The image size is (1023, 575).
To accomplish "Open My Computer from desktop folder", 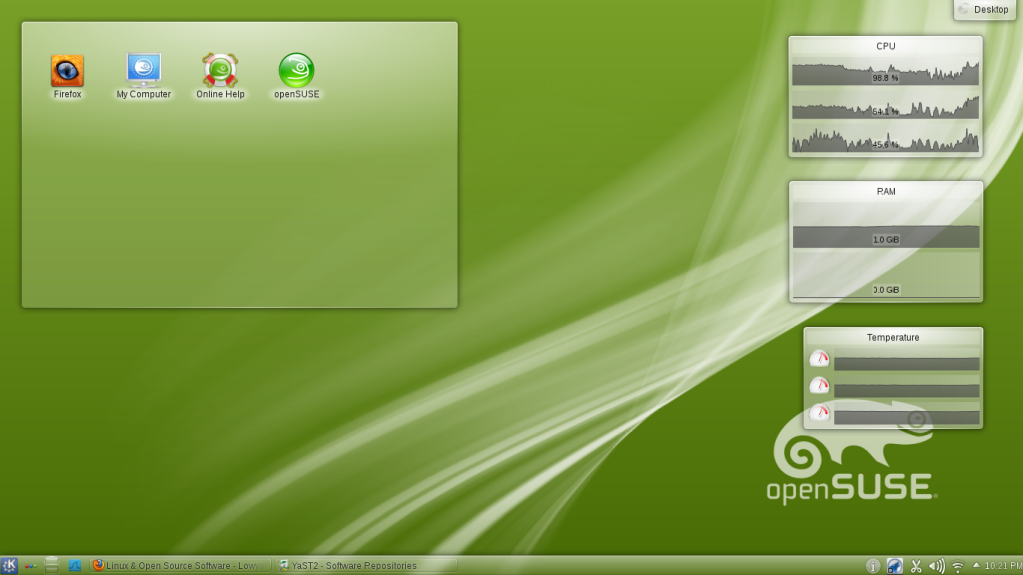I will pyautogui.click(x=143, y=71).
